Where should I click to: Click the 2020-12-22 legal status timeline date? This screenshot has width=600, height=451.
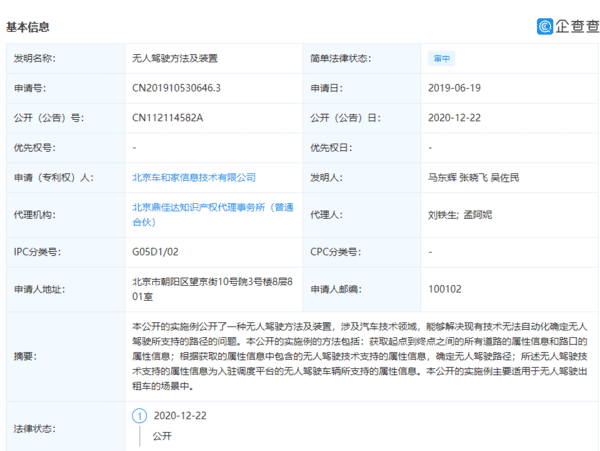click(x=180, y=416)
